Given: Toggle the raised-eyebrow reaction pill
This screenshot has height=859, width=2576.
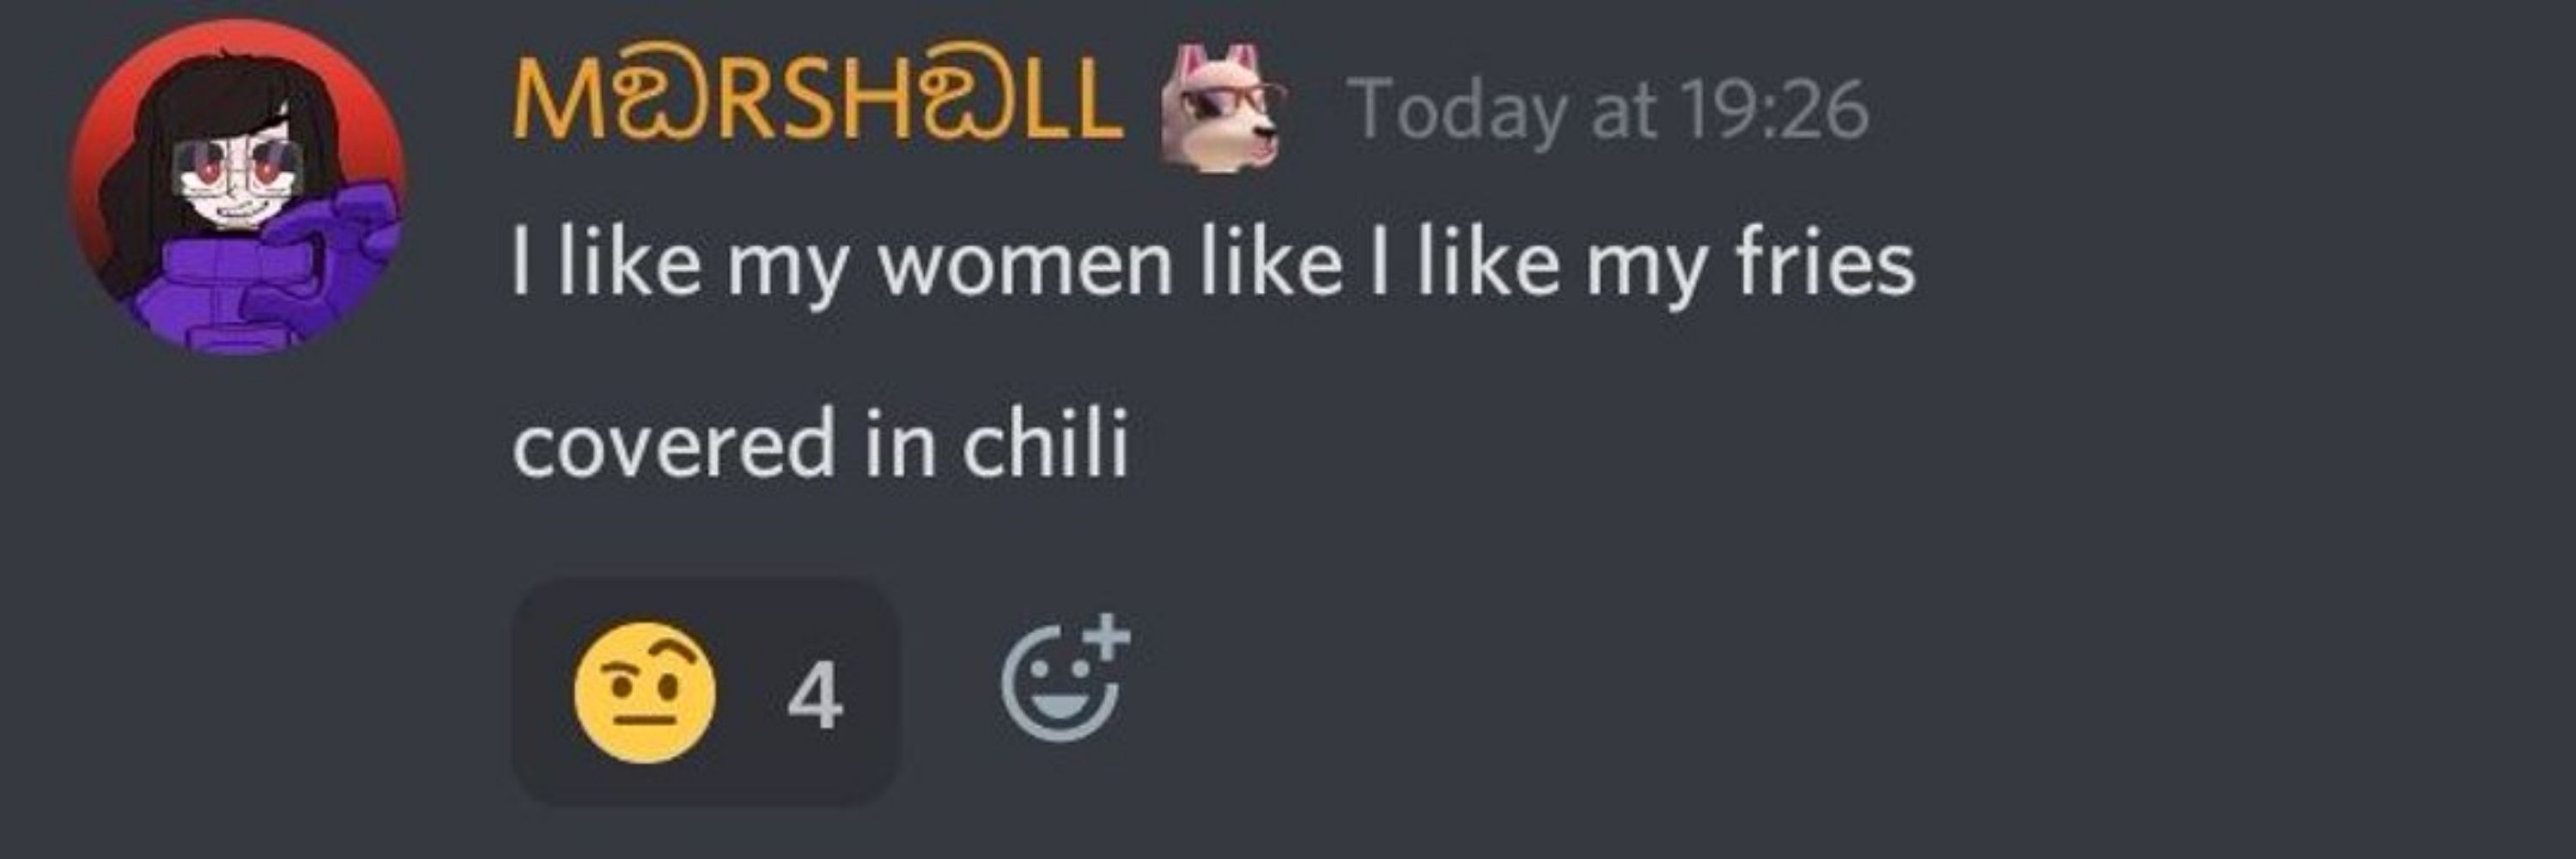Looking at the screenshot, I should coord(705,692).
